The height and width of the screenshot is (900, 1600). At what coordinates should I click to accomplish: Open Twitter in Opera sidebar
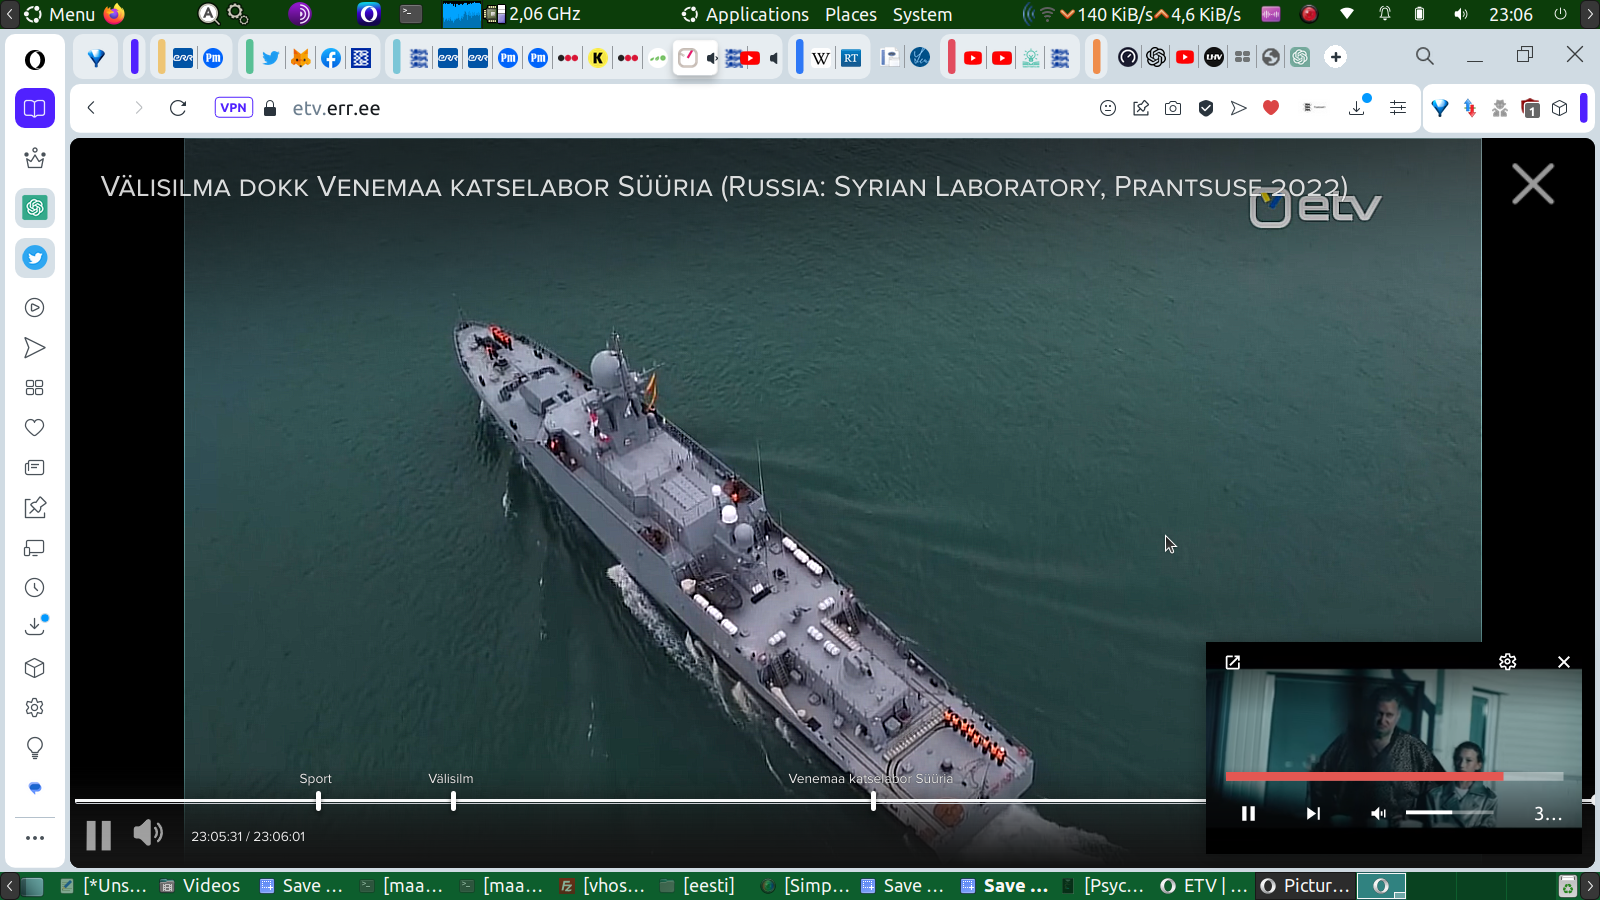(x=35, y=258)
